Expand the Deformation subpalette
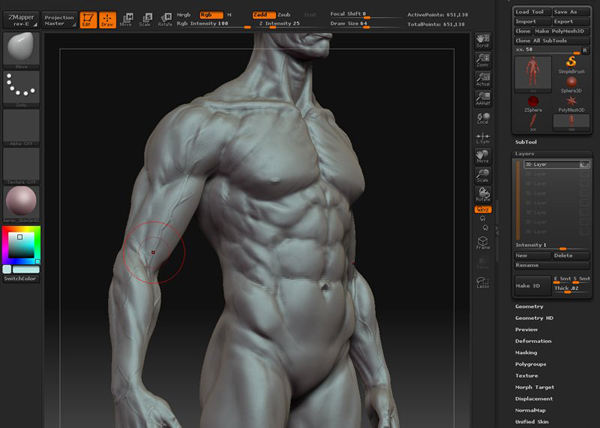Image resolution: width=600 pixels, height=428 pixels. coord(533,340)
